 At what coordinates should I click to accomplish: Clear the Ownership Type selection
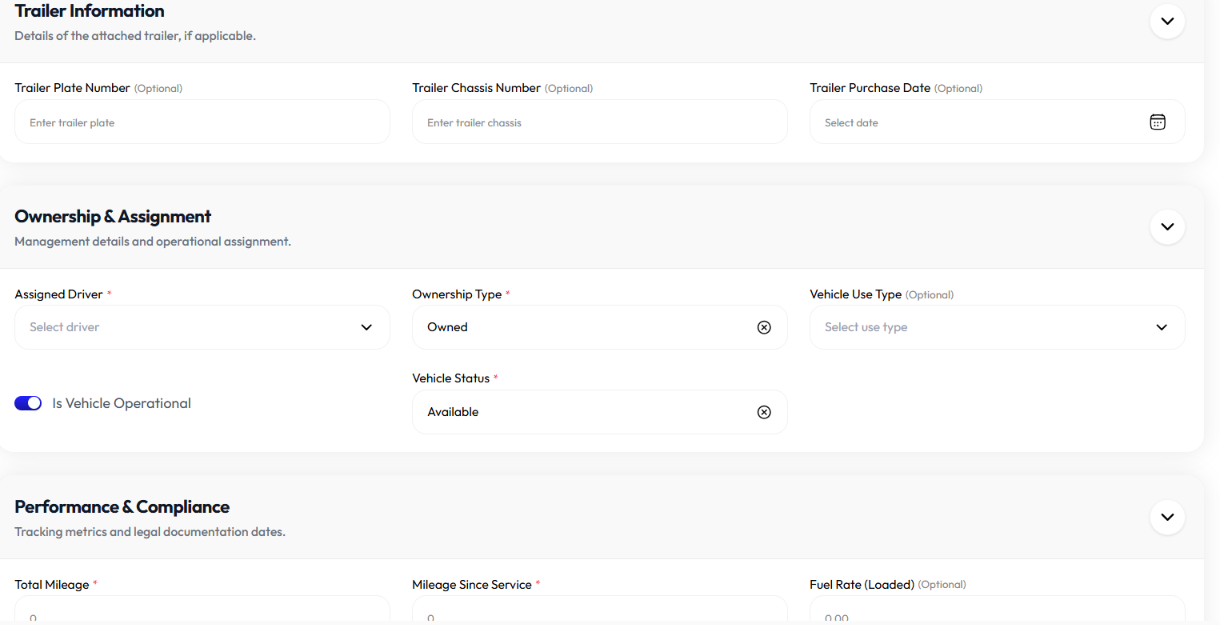764,327
